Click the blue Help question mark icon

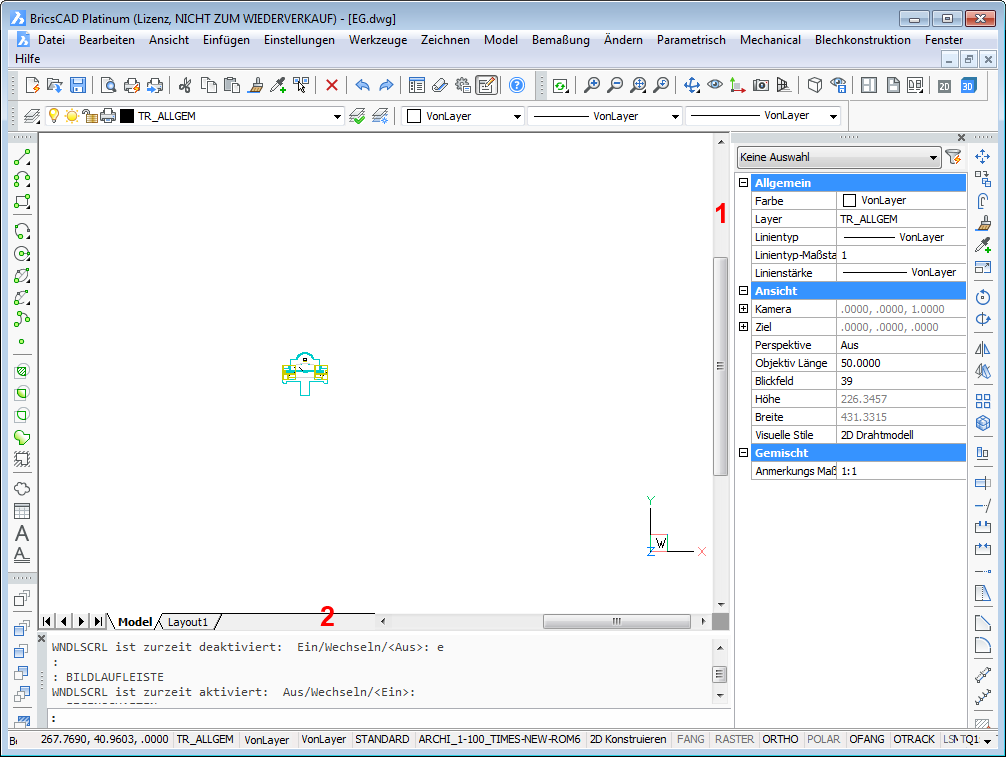click(516, 86)
